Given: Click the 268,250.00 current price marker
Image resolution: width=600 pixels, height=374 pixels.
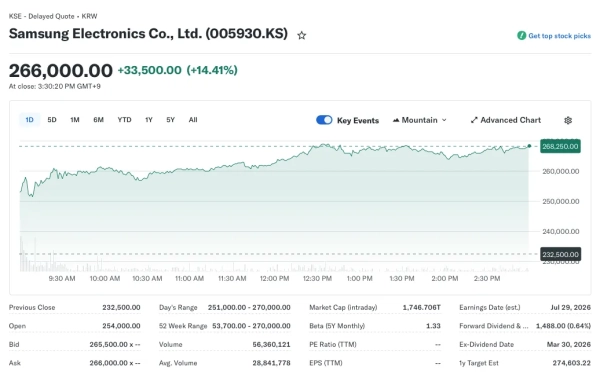Looking at the screenshot, I should 560,146.
